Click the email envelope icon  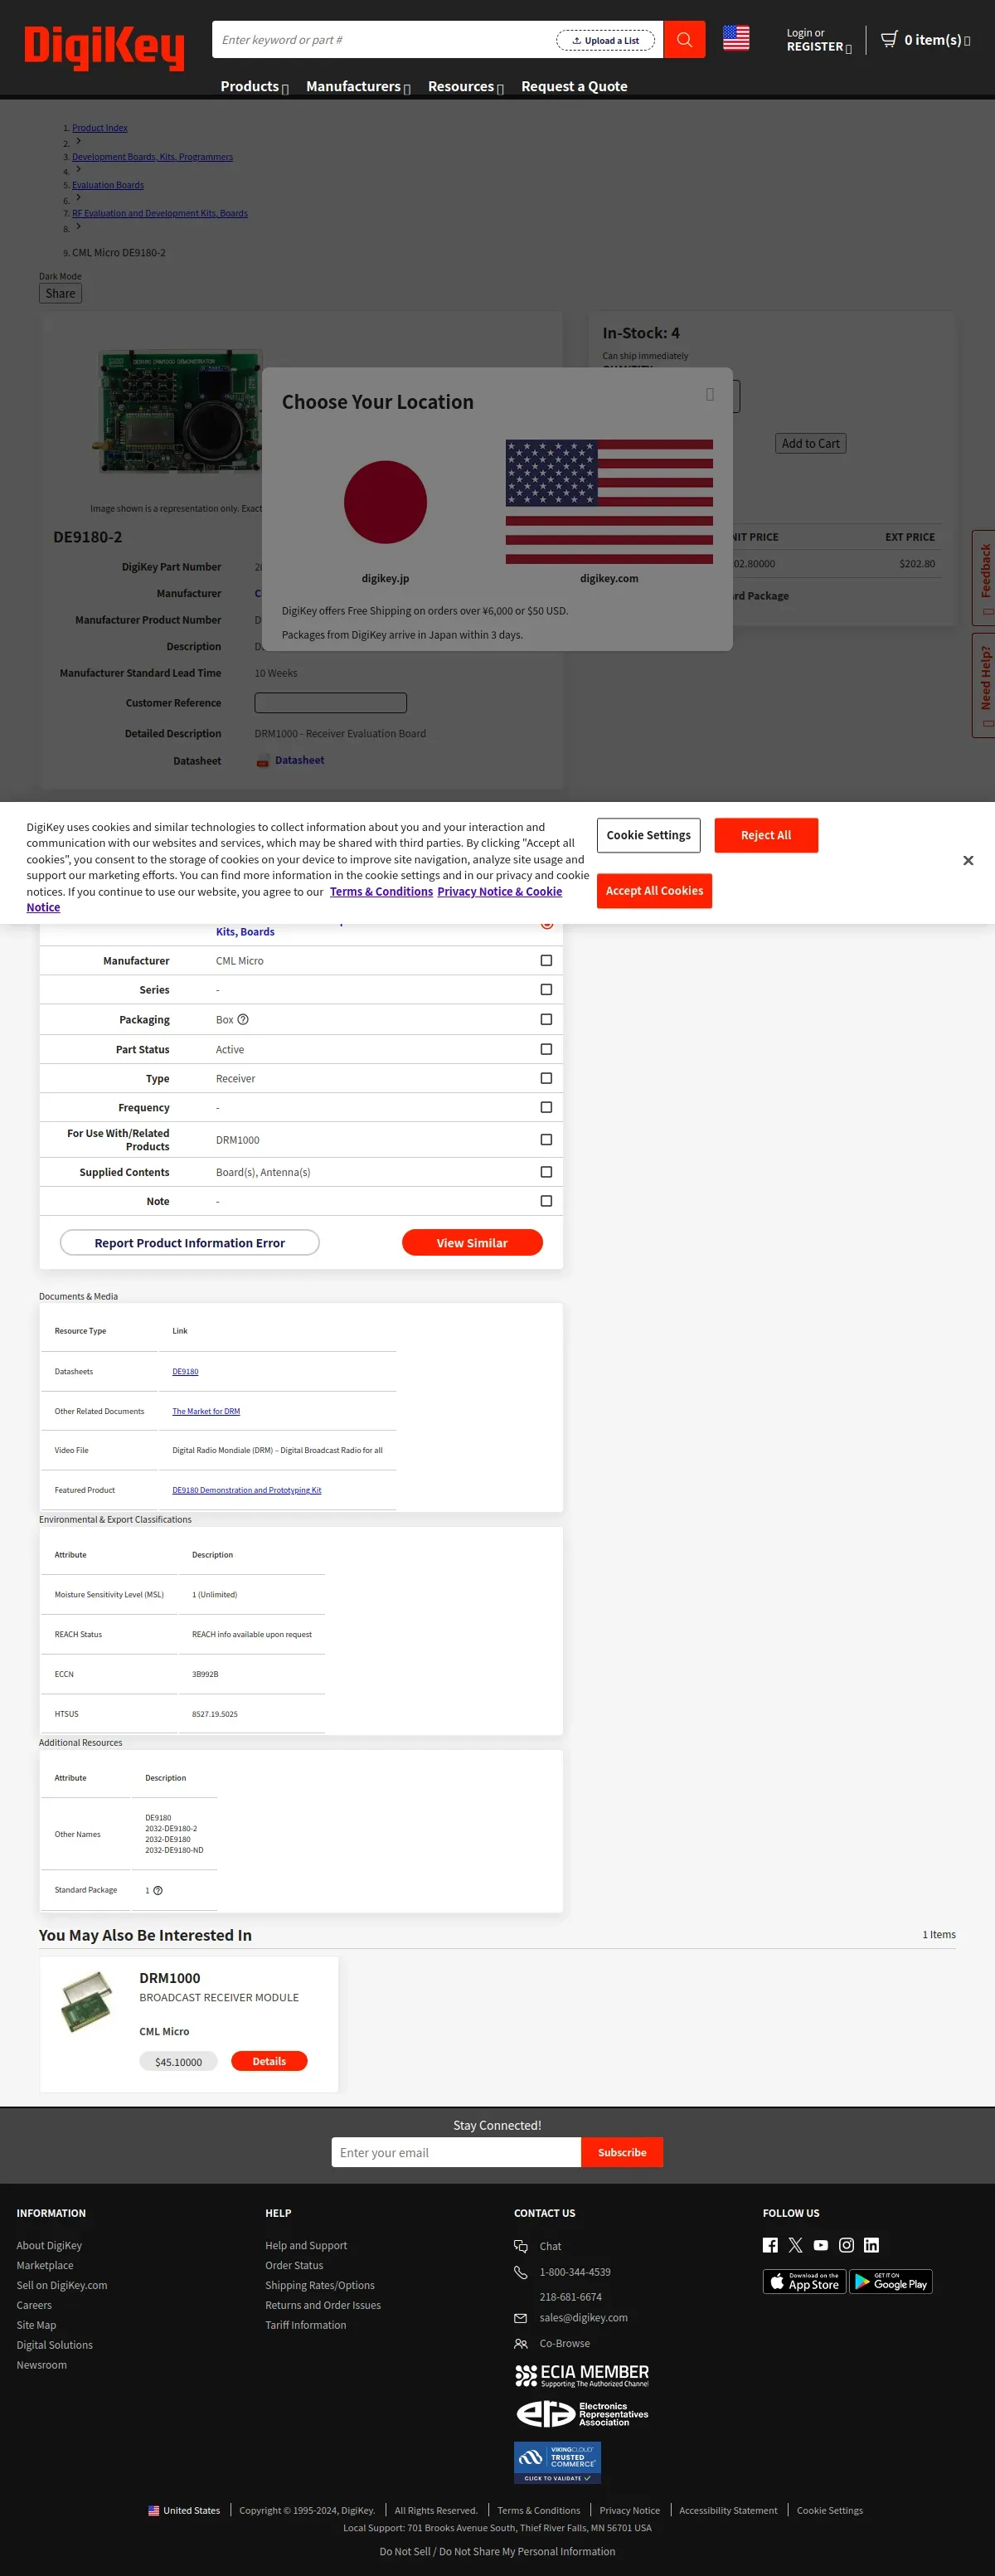[x=520, y=2318]
